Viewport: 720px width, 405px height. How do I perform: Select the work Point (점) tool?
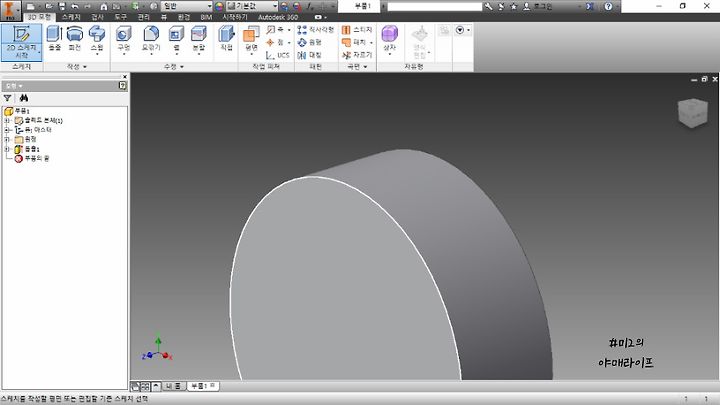(277, 42)
